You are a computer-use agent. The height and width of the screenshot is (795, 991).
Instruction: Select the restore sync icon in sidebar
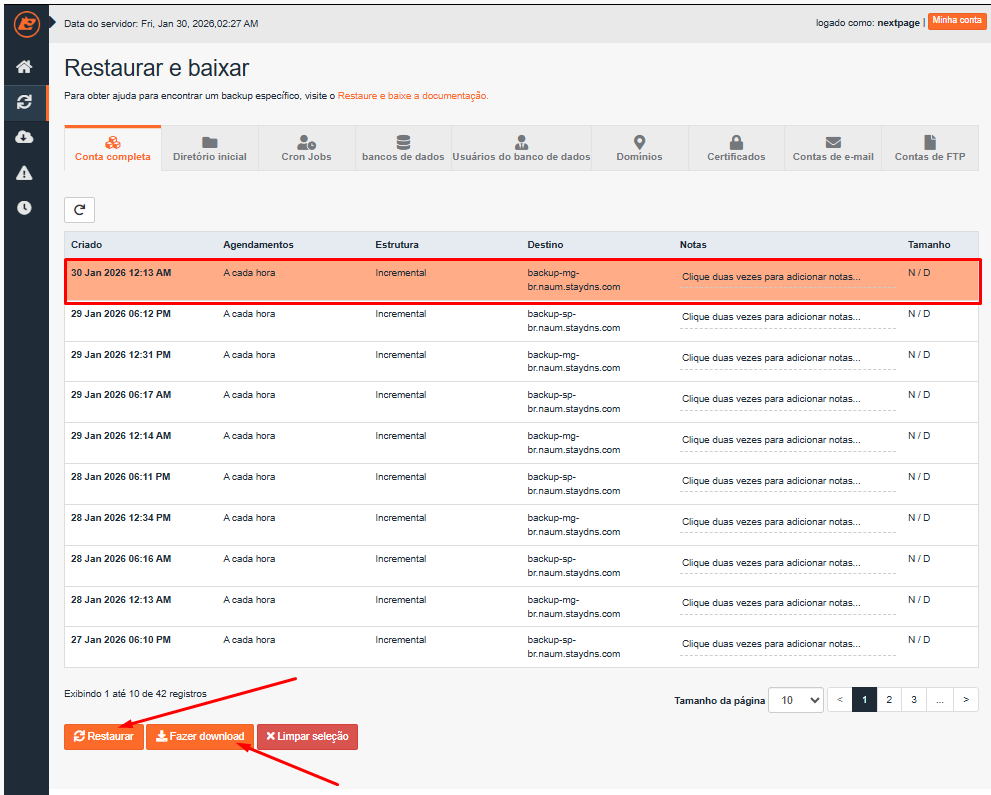coord(25,102)
